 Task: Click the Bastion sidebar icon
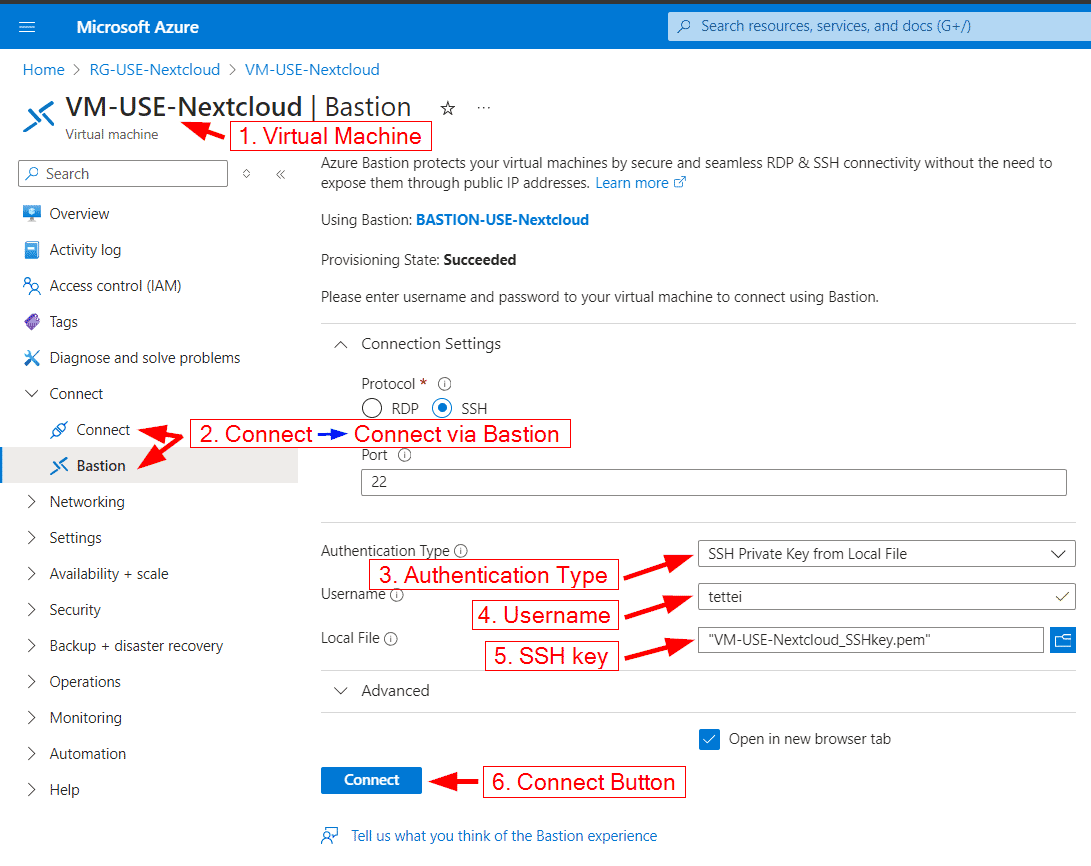pos(59,466)
